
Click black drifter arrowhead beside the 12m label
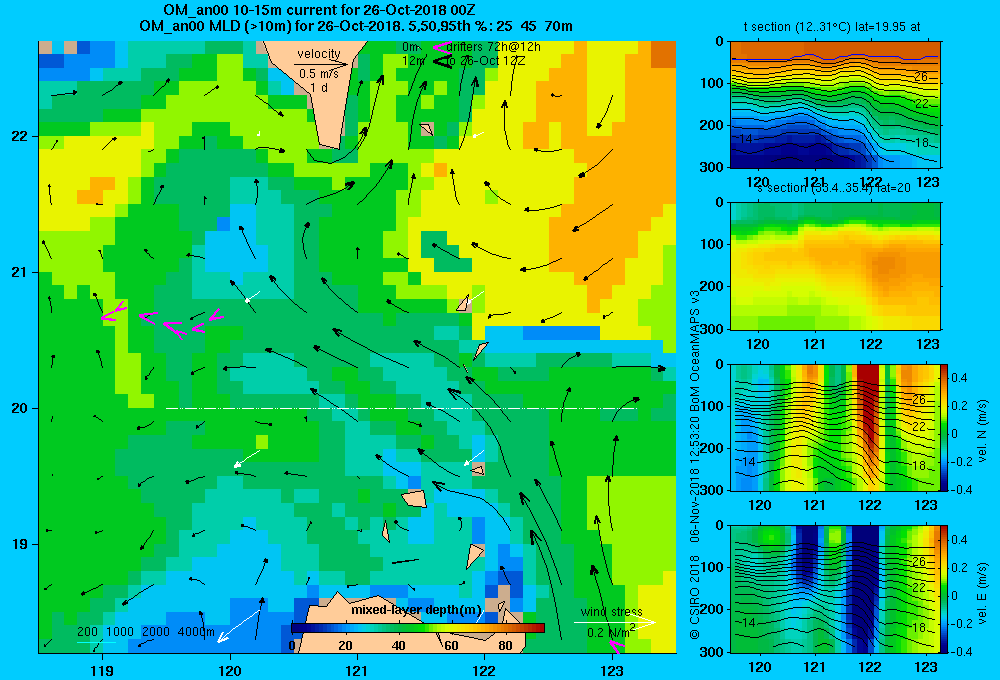pos(442,61)
